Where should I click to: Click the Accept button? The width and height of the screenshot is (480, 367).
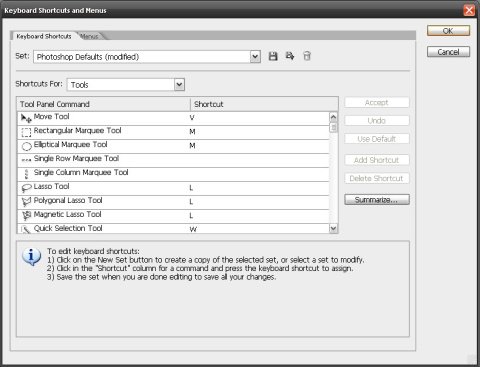(377, 103)
